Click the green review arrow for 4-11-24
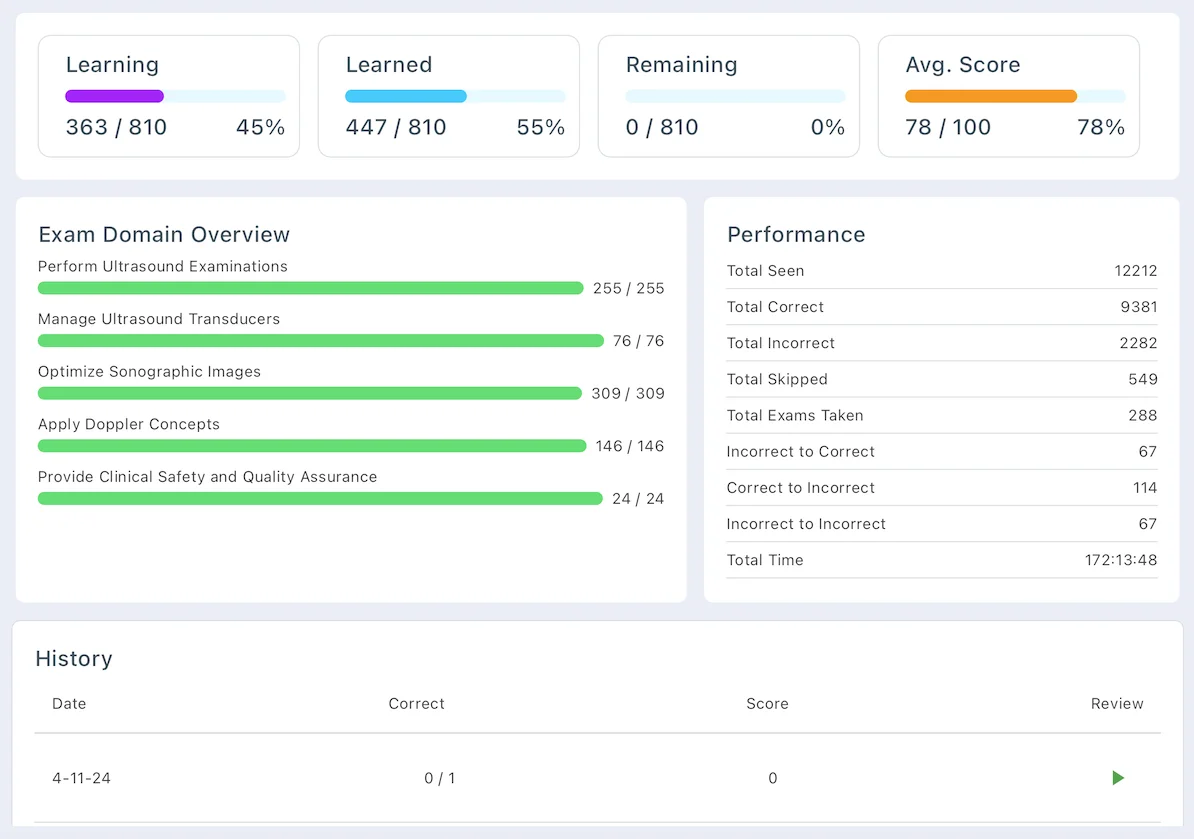 (x=1117, y=778)
